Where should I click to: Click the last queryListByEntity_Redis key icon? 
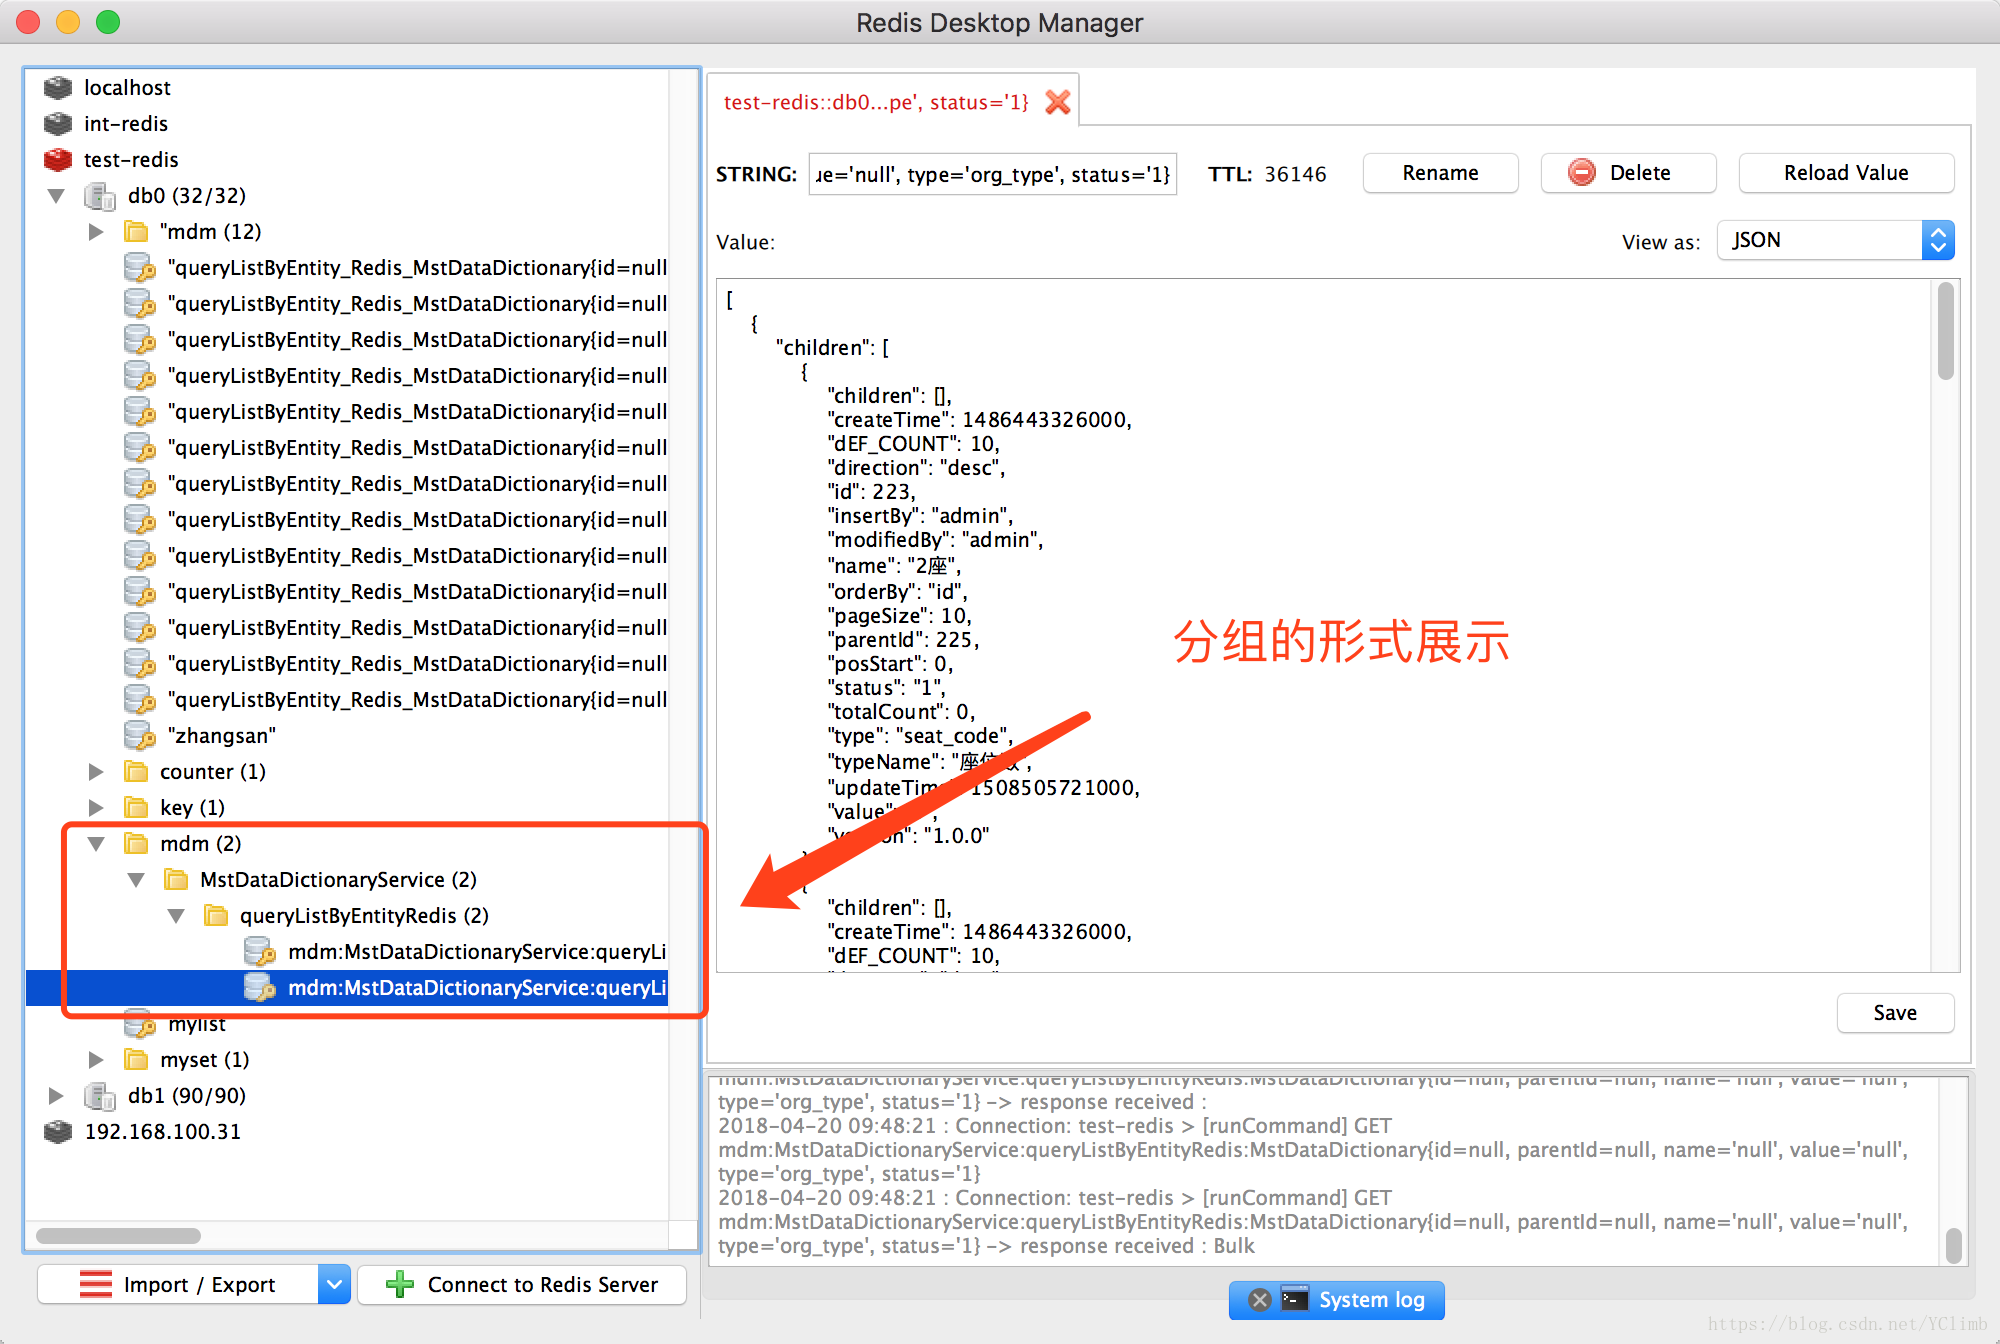tap(140, 700)
